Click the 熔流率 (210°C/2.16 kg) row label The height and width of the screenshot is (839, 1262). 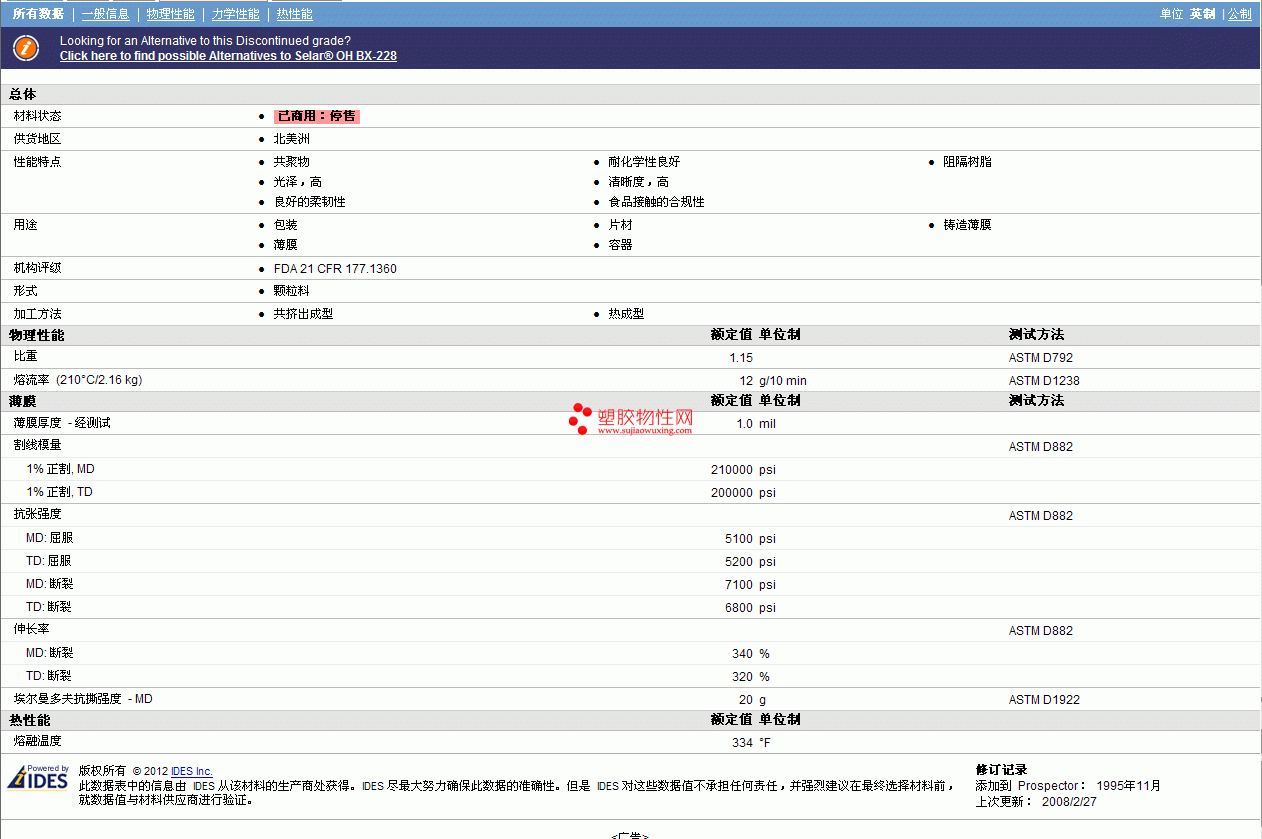[x=78, y=380]
